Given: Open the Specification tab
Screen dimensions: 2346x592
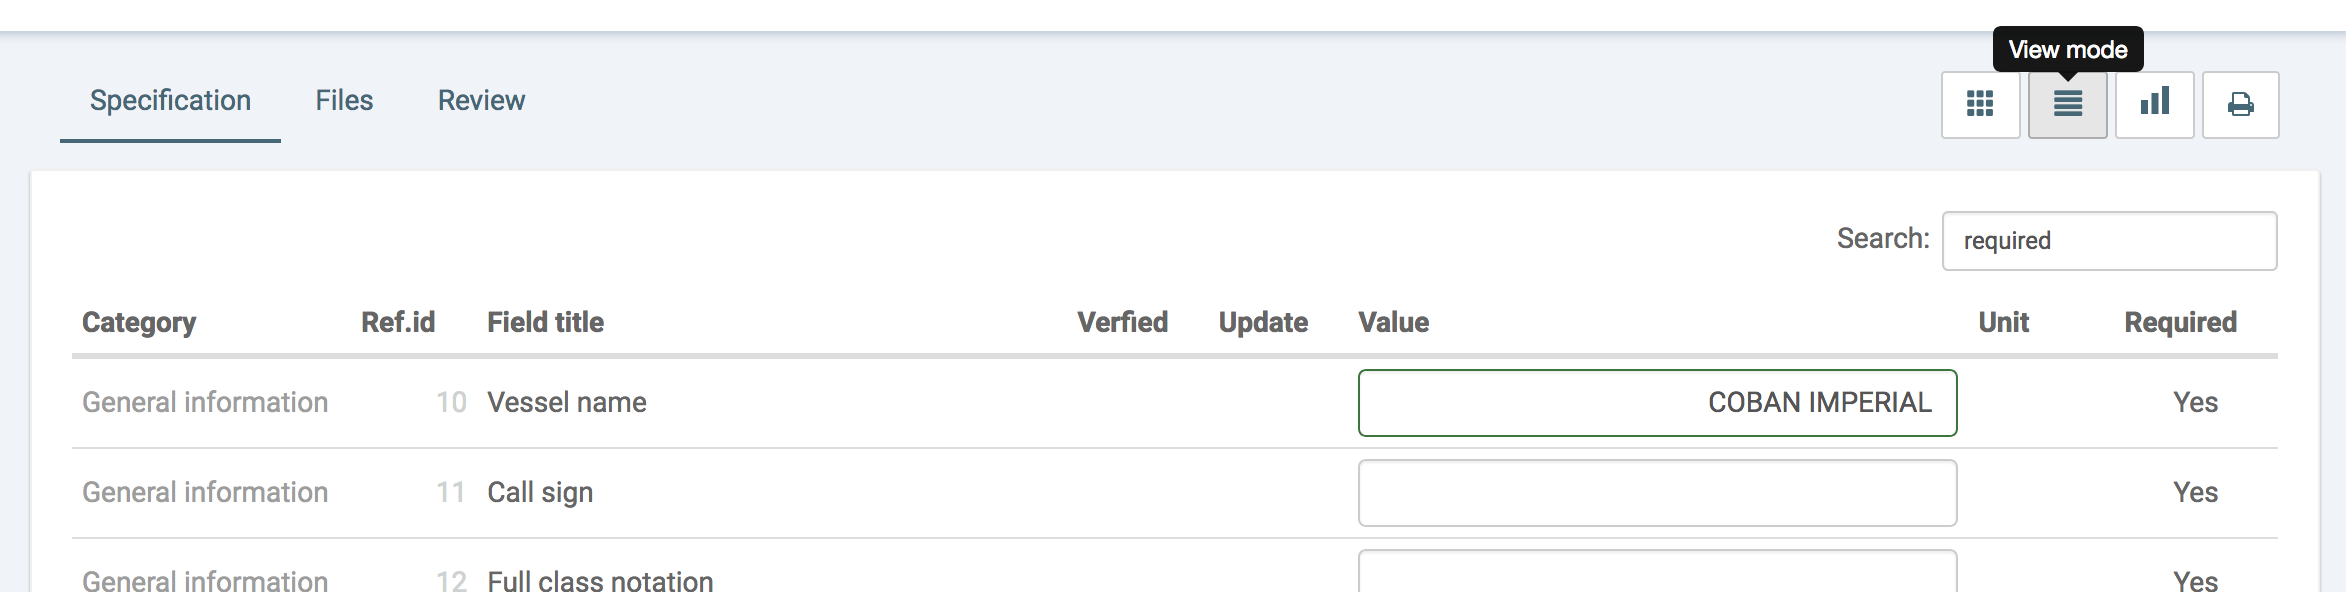Looking at the screenshot, I should tap(170, 101).
